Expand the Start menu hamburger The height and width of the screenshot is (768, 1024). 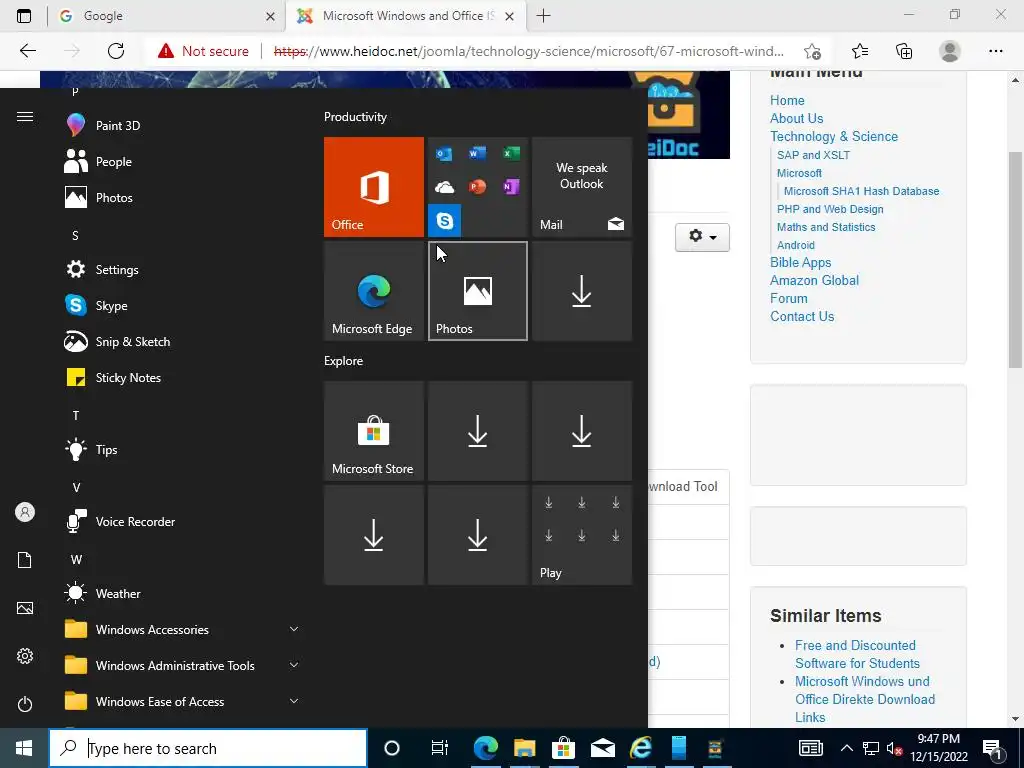25,116
